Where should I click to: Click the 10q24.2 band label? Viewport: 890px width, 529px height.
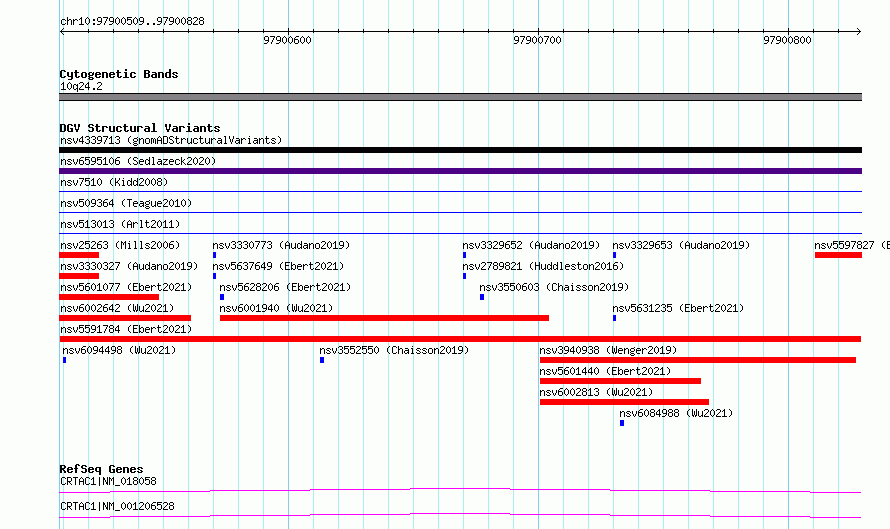pos(81,86)
